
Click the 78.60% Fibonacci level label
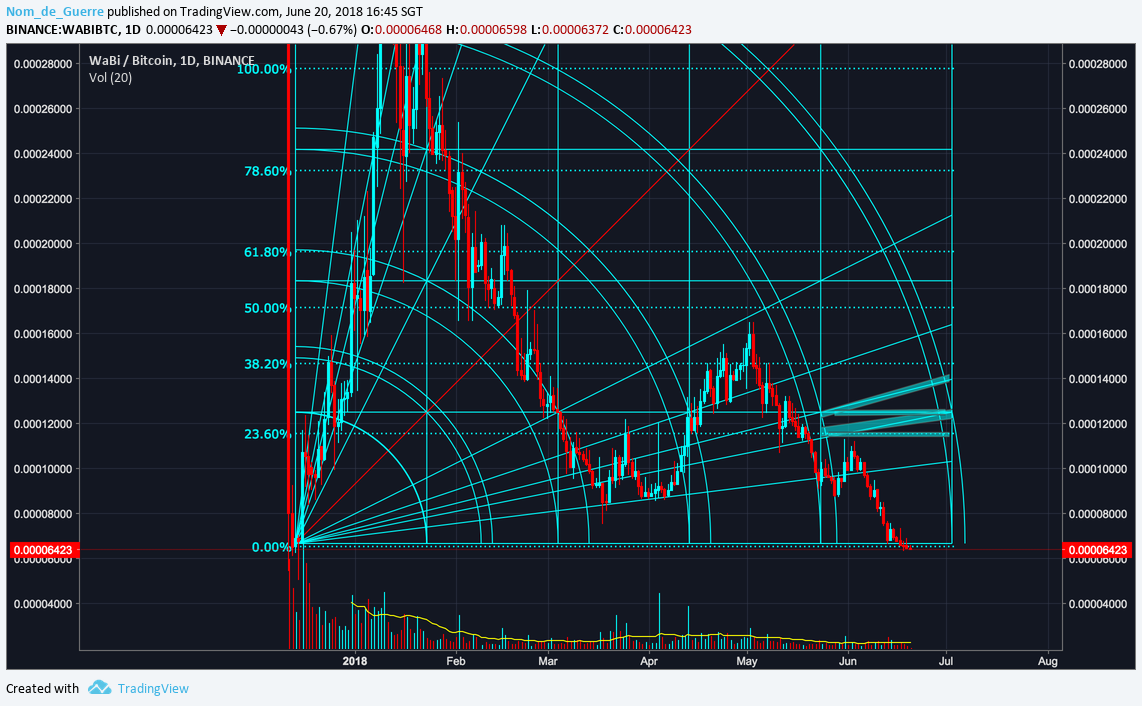(x=267, y=171)
